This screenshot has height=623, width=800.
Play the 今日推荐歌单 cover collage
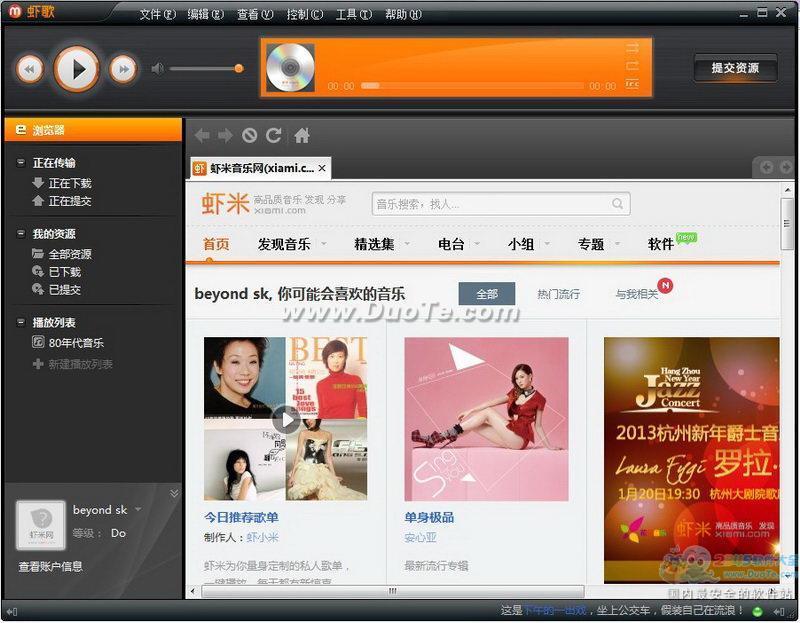click(285, 419)
